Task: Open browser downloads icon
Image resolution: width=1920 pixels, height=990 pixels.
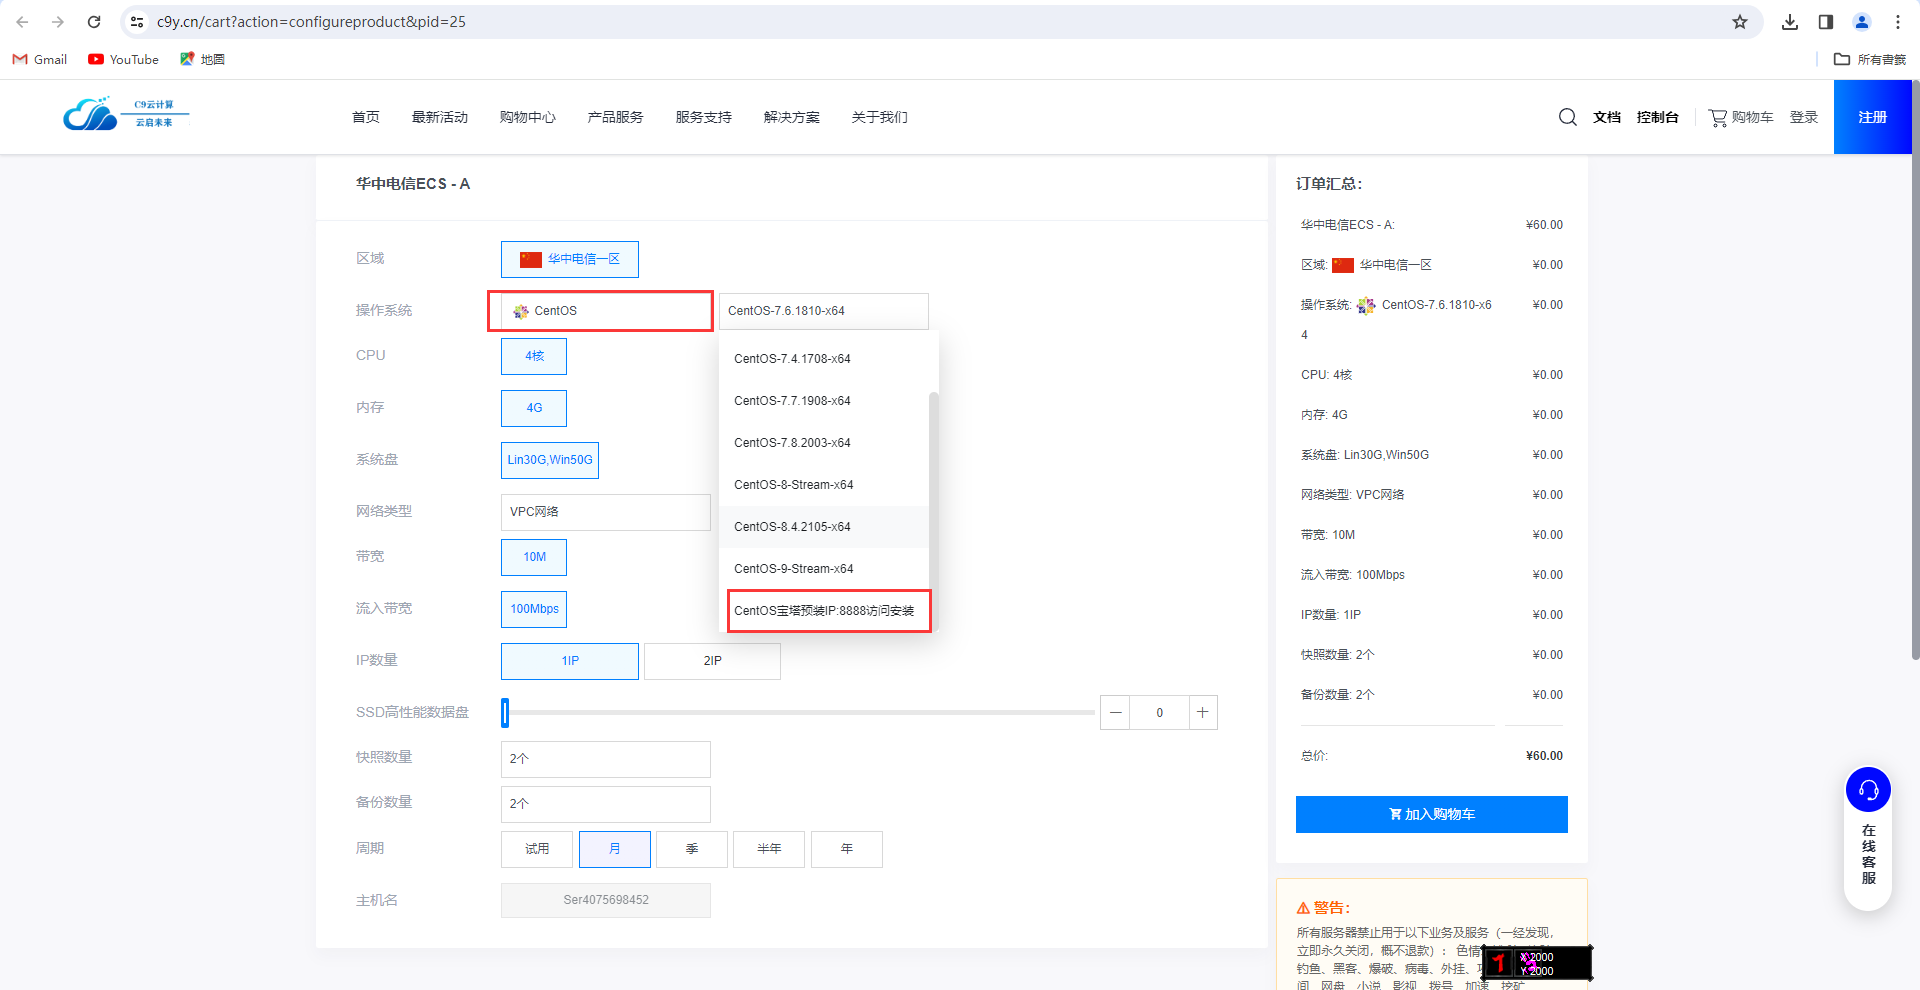Action: [x=1790, y=22]
